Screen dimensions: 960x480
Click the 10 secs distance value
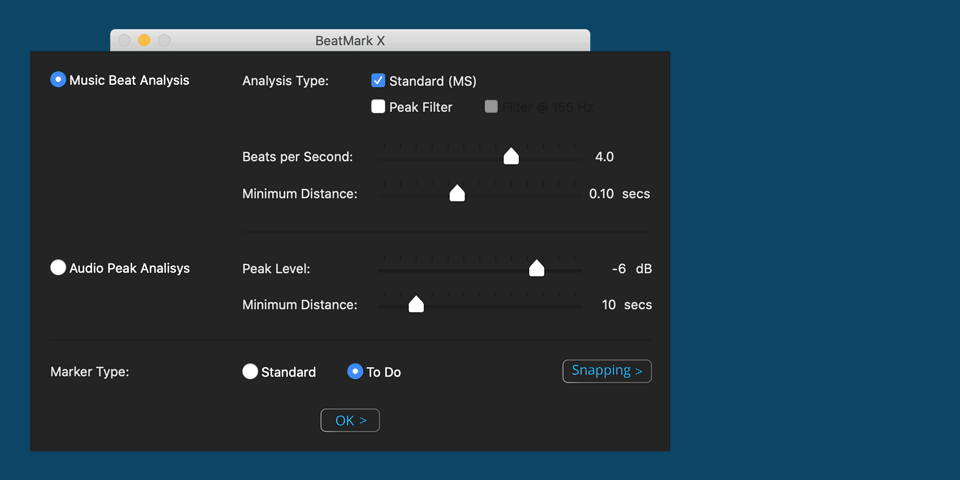627,304
